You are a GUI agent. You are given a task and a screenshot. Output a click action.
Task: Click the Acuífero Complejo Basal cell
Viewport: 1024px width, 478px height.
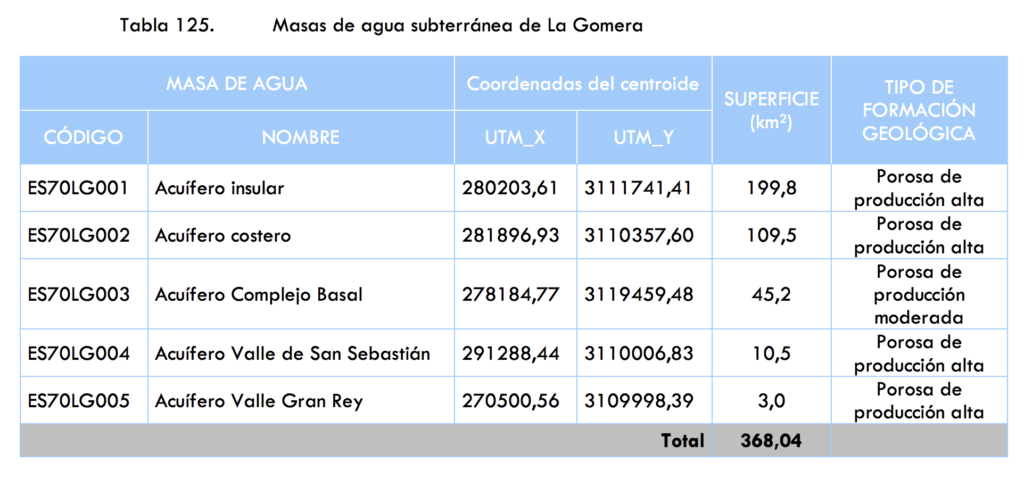pos(301,295)
